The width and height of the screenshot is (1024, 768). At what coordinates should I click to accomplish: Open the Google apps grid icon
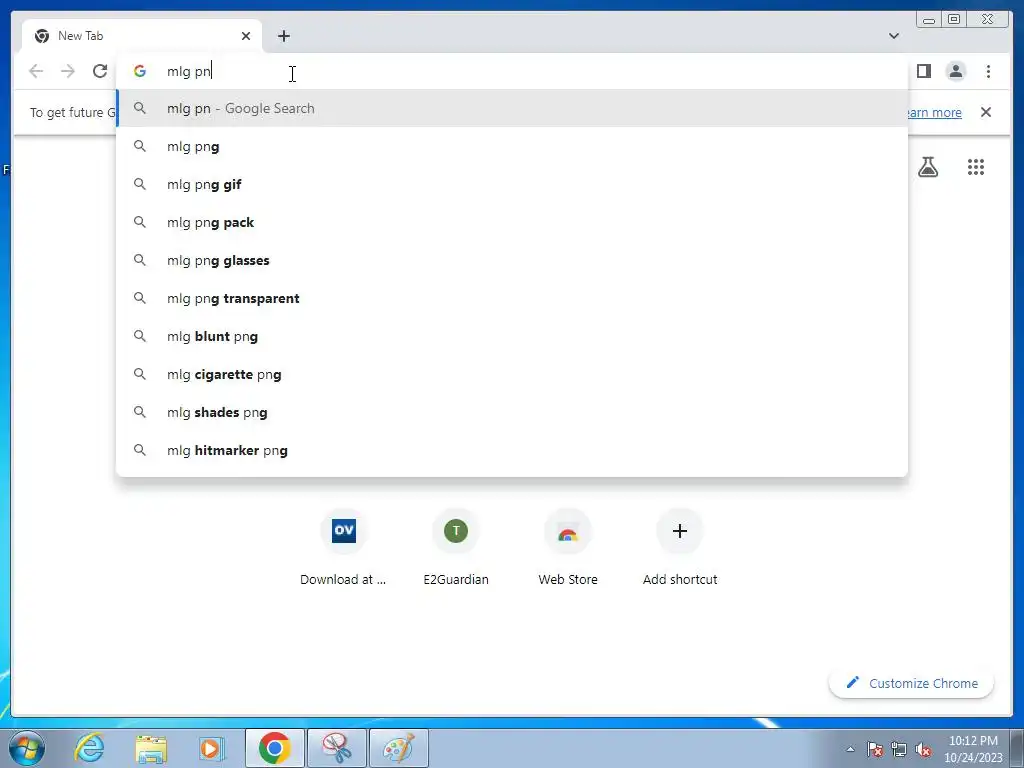coord(976,167)
